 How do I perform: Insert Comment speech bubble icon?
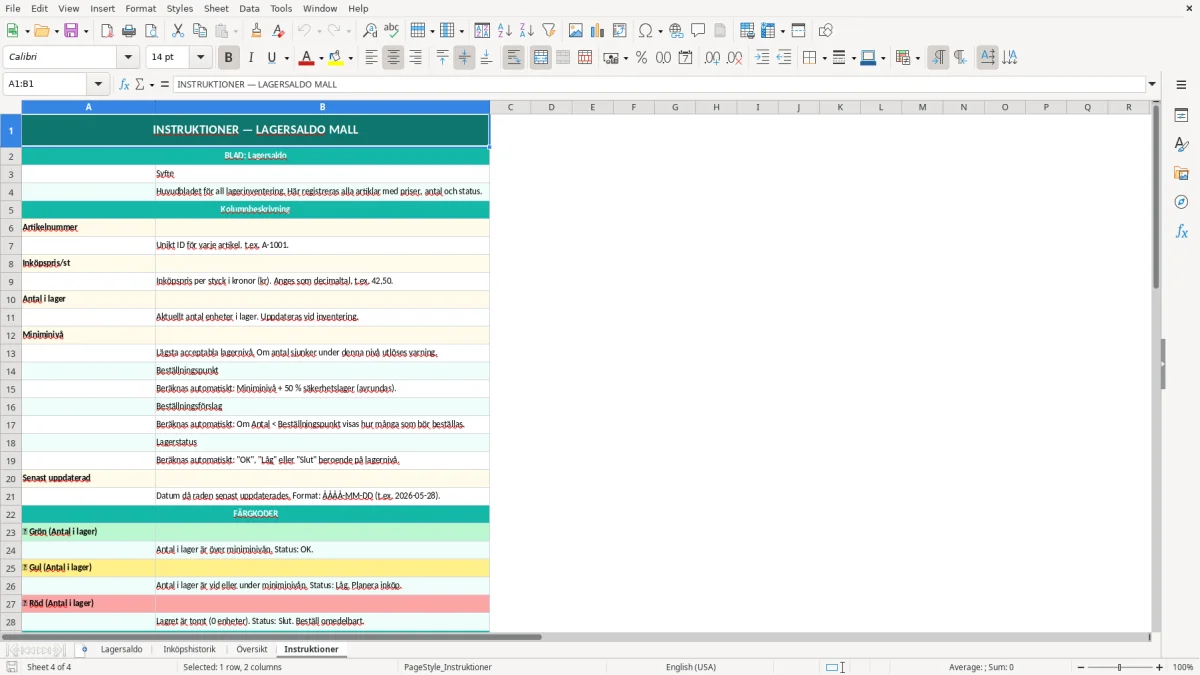pyautogui.click(x=698, y=31)
